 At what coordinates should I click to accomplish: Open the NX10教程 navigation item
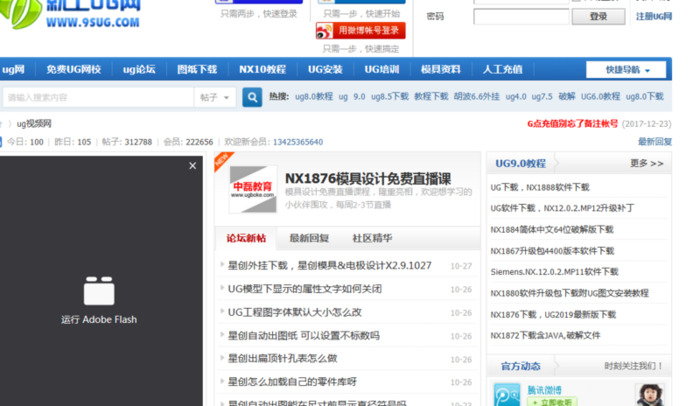click(262, 69)
